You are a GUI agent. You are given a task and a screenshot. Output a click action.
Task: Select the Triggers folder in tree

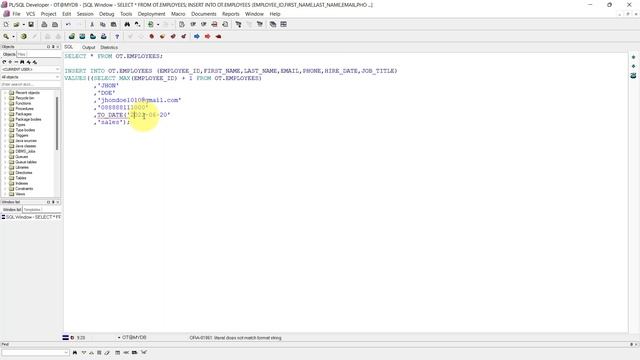pyautogui.click(x=22, y=135)
